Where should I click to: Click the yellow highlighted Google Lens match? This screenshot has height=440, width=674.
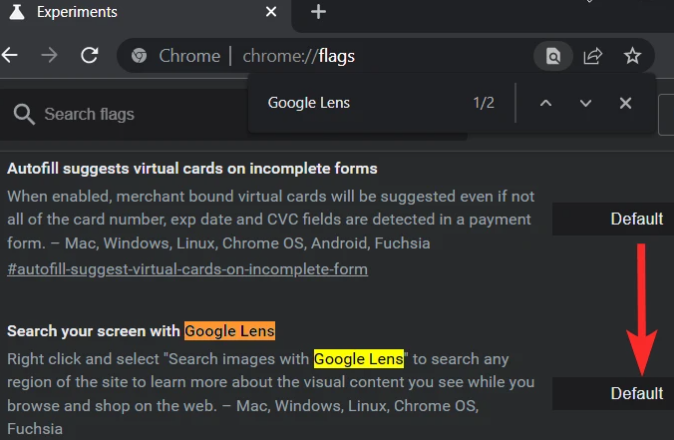358,358
